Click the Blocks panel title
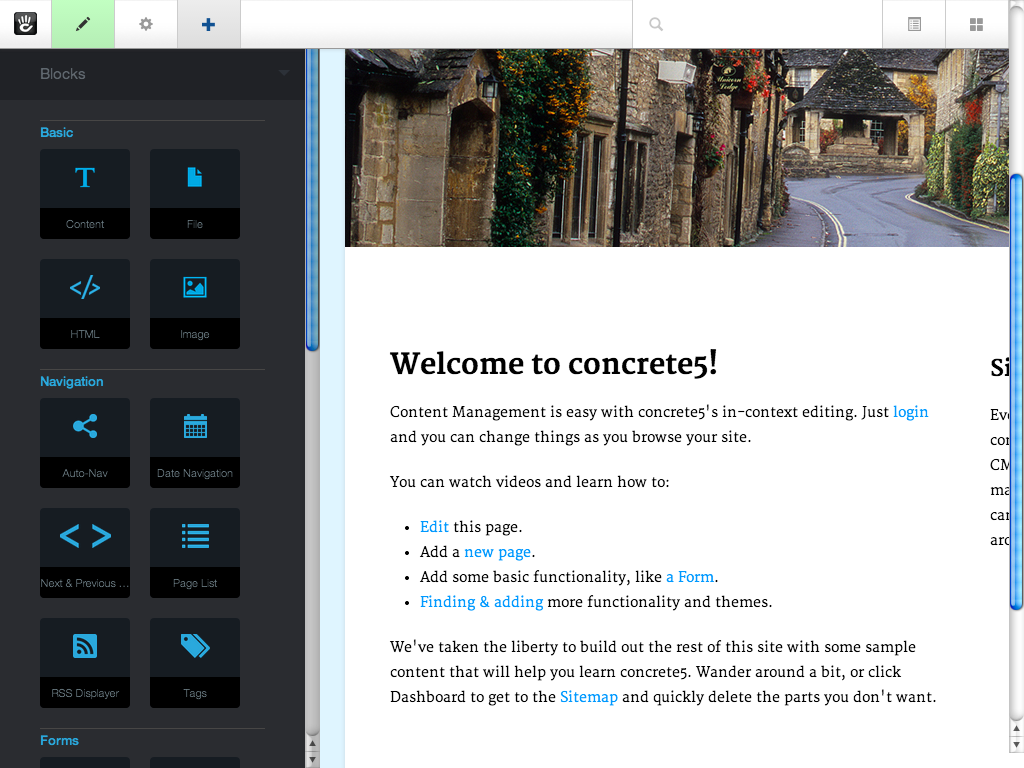 pyautogui.click(x=63, y=74)
